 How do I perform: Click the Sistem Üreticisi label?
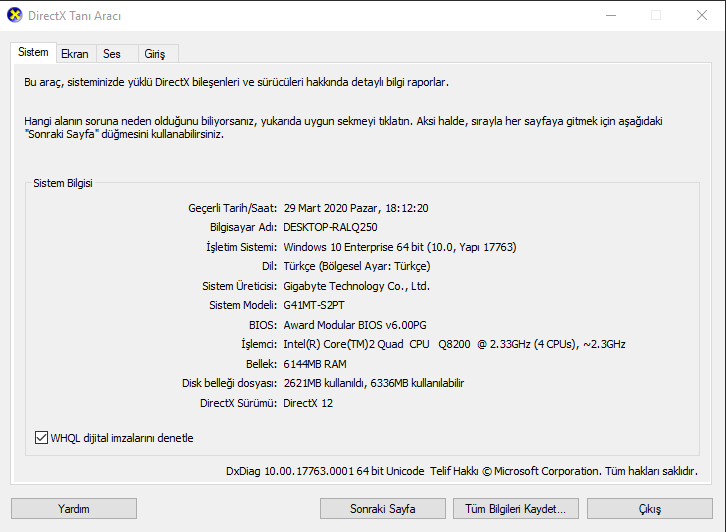click(x=240, y=286)
